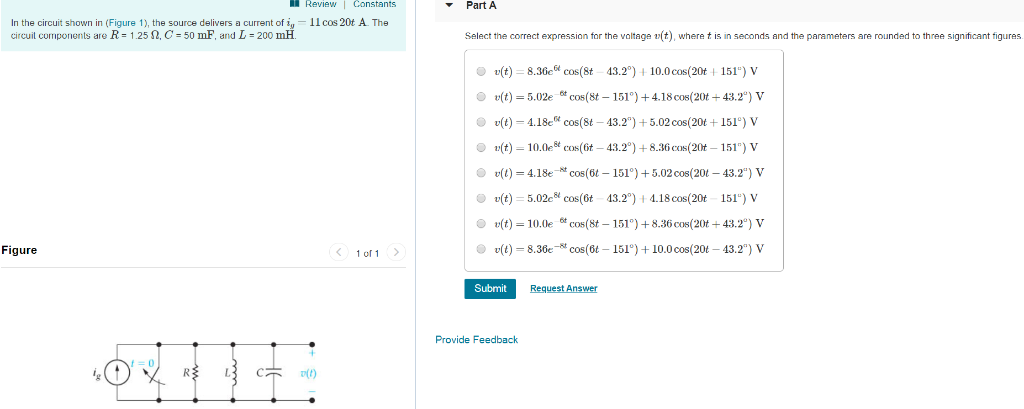Click the v(t) voltage label in the circuit
The width and height of the screenshot is (1024, 409).
(x=308, y=374)
